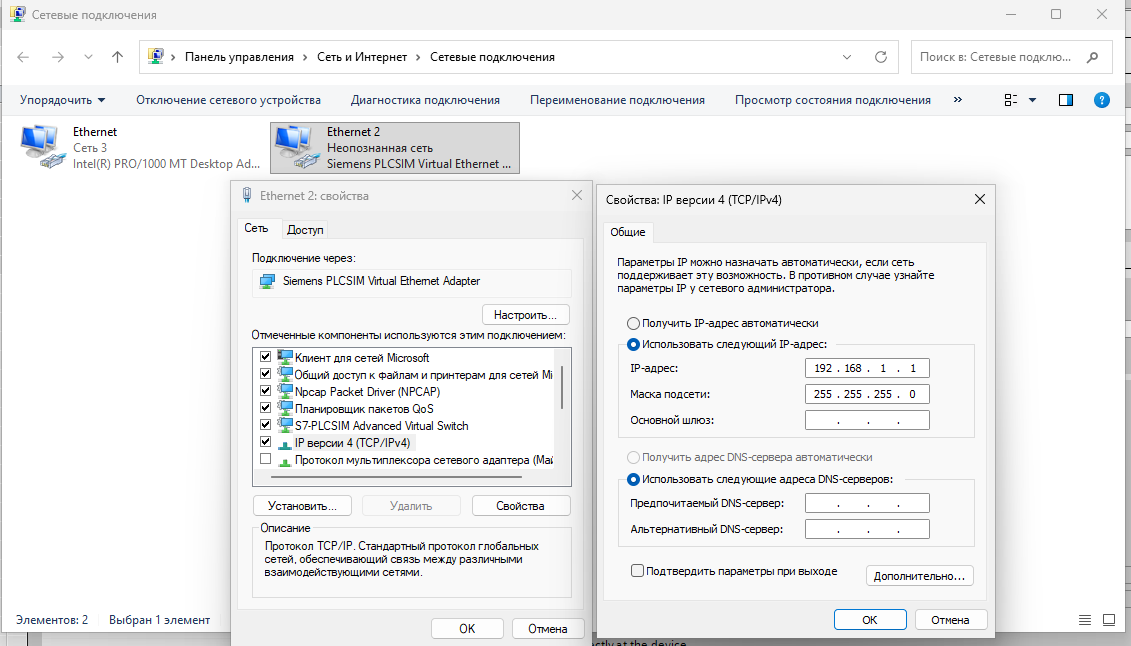1131x646 pixels.
Task: Click the Предпочитаемый DNS-сервер field
Action: coord(867,503)
